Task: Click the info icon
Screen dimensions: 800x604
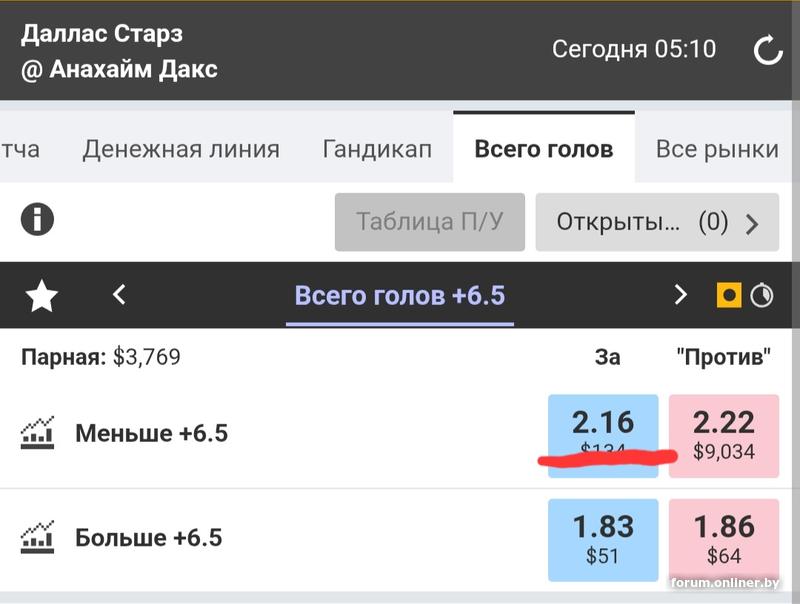Action: [x=37, y=220]
